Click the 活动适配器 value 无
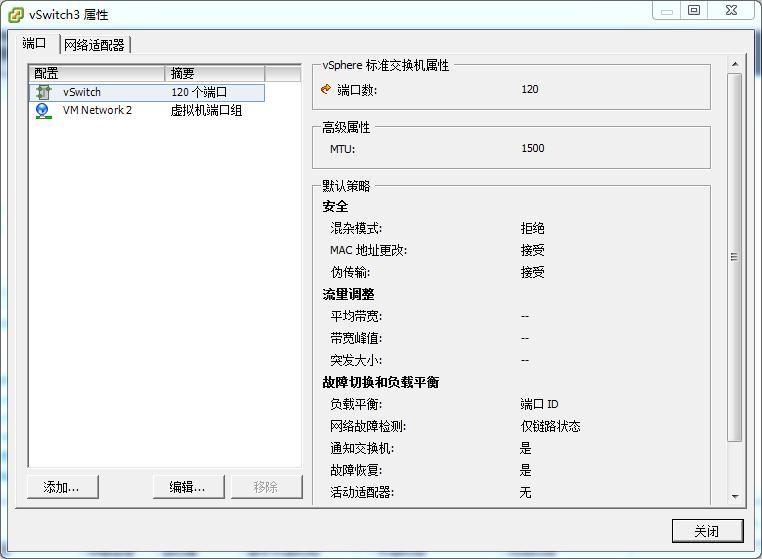This screenshot has width=762, height=559. pyautogui.click(x=526, y=493)
